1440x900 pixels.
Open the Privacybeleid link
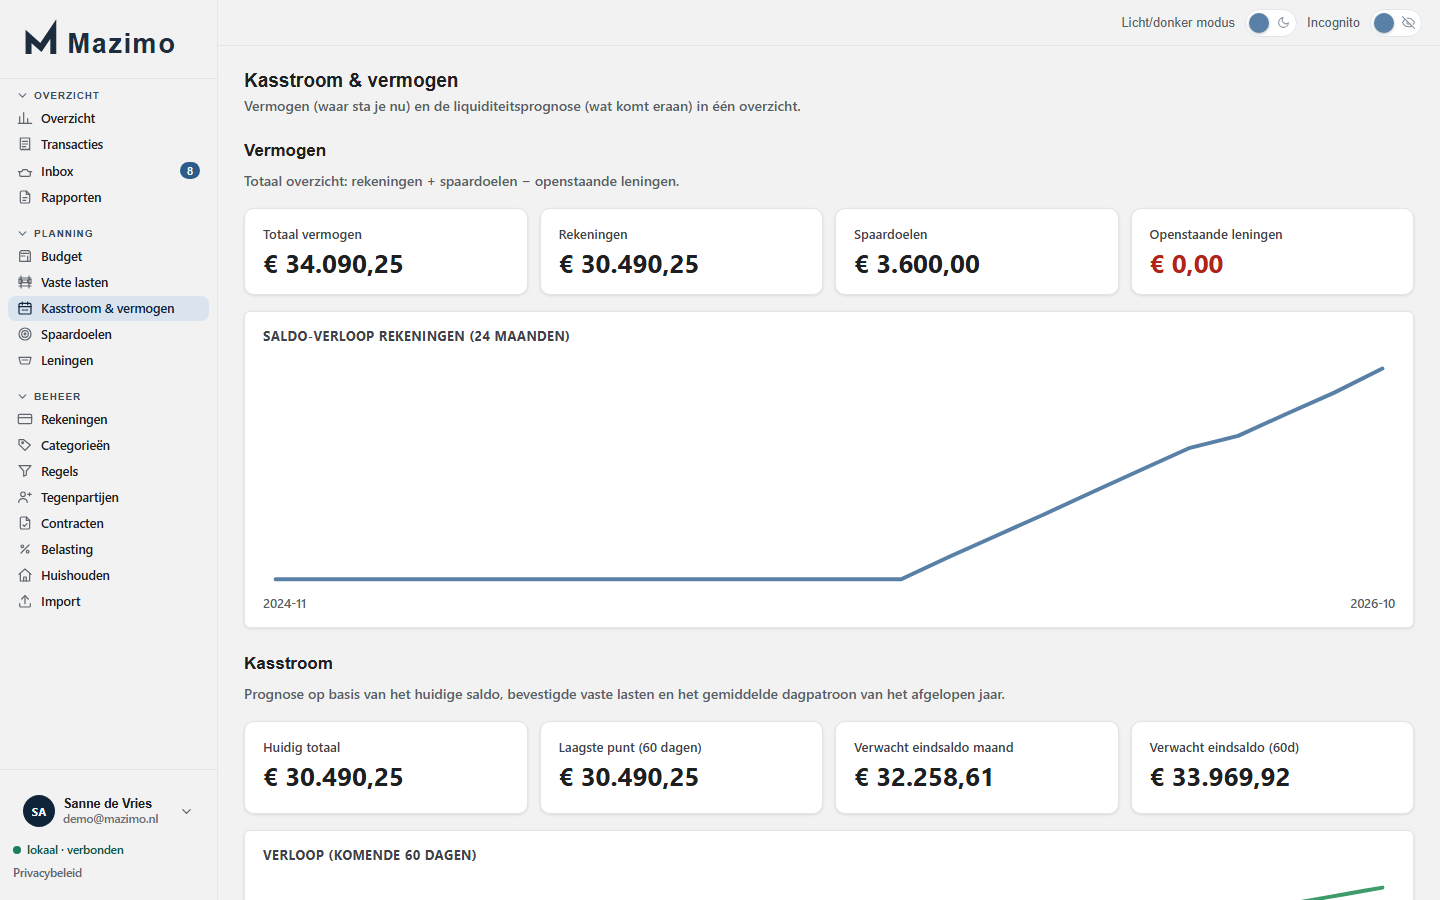point(48,873)
